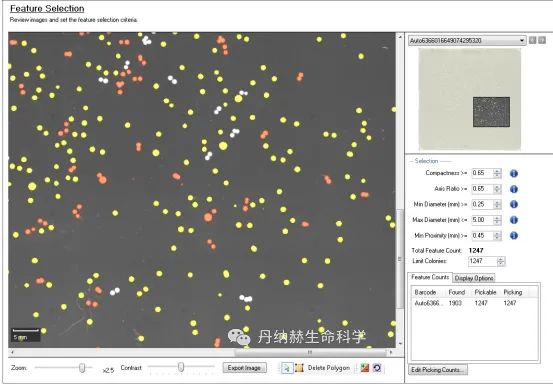Select the pointer selection tool icon
Viewport: 553px width, 384px height.
287,368
